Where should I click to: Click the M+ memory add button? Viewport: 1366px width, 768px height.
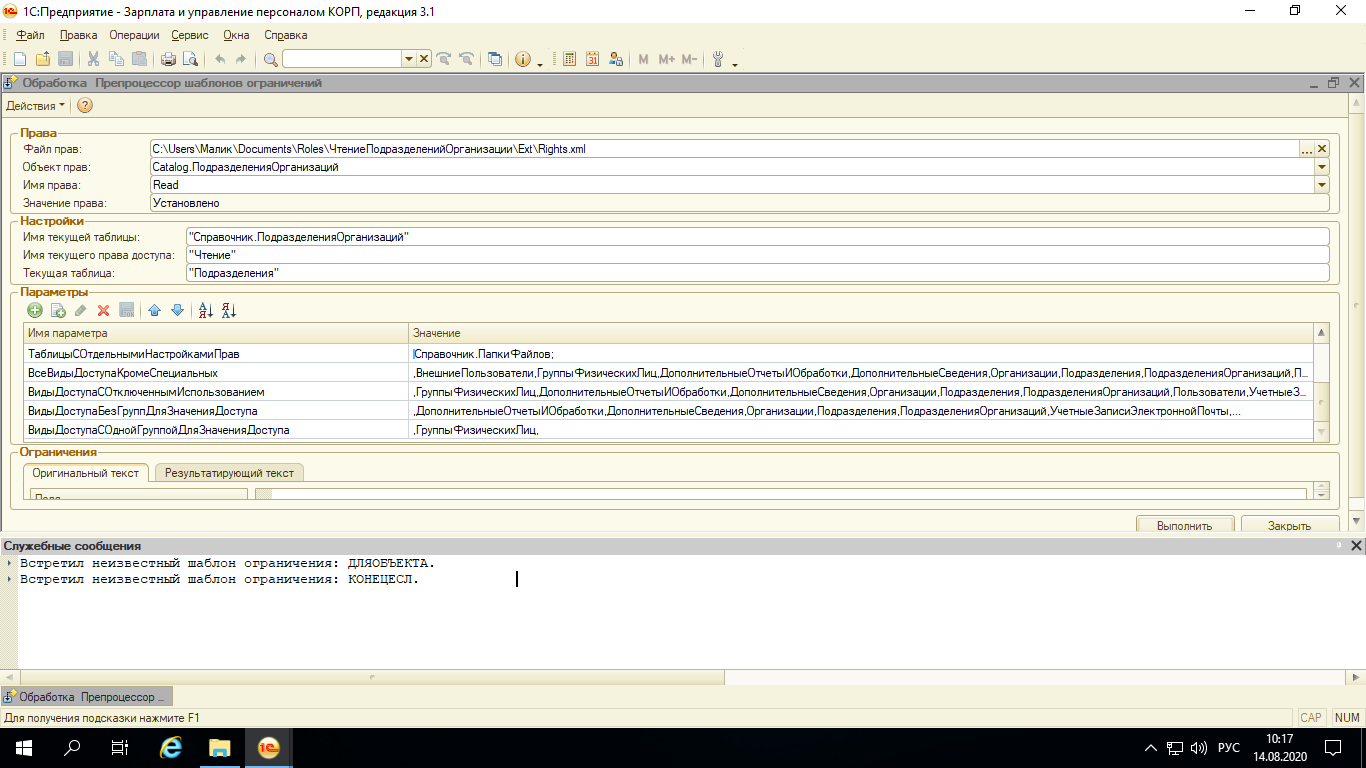[x=666, y=60]
